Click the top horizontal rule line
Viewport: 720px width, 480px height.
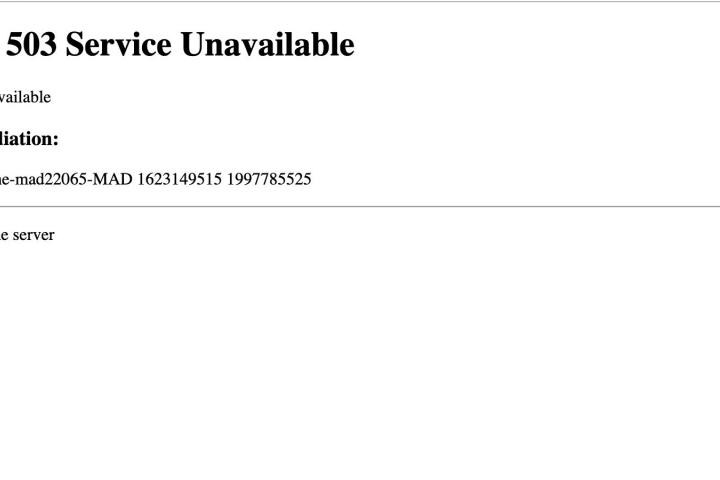[360, 1]
